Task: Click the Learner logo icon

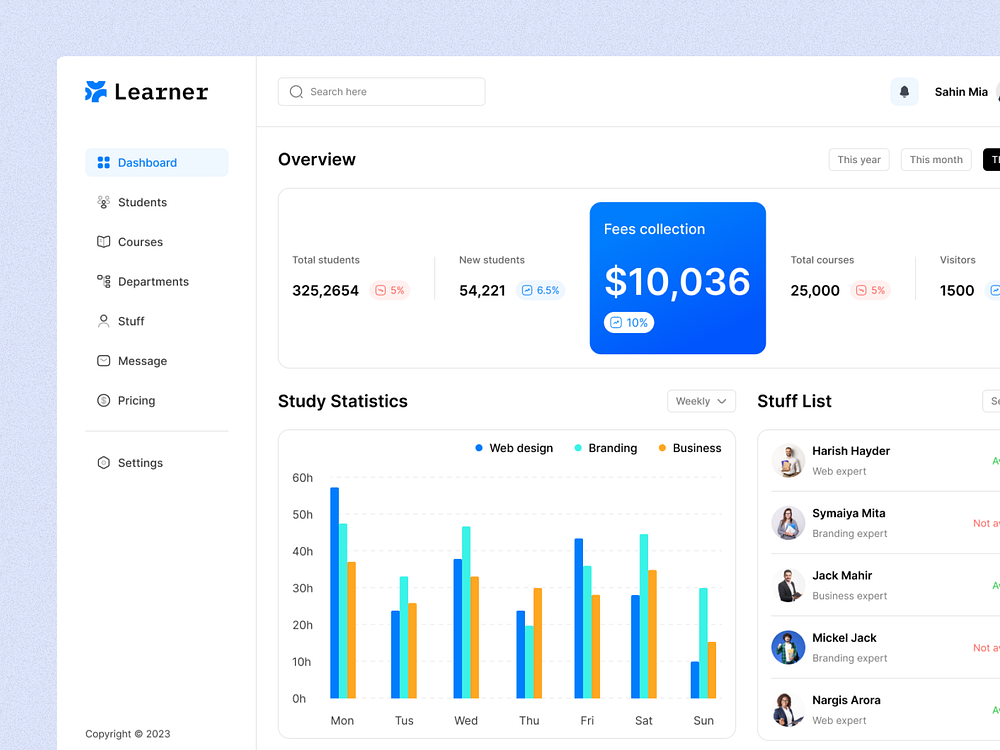Action: click(x=96, y=92)
